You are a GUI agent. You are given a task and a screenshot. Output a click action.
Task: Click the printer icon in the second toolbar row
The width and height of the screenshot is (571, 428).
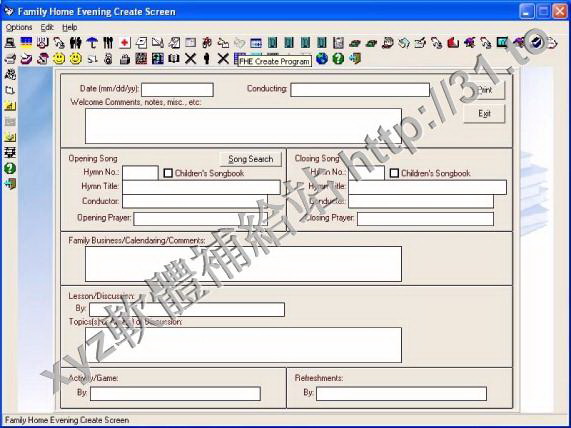coord(10,58)
